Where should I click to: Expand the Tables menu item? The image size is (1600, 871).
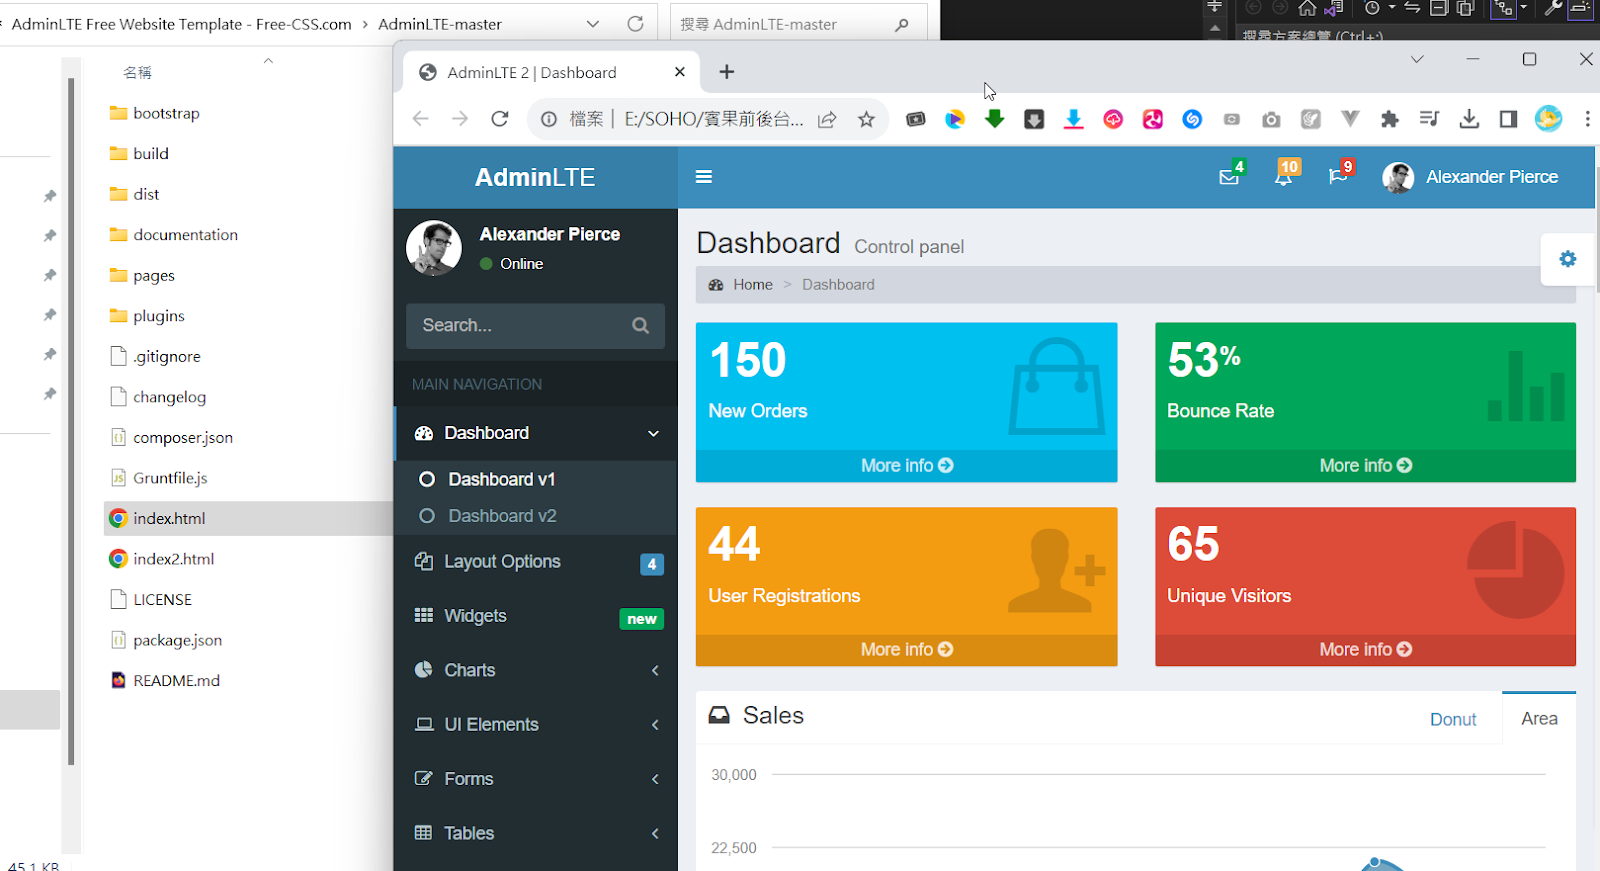coord(535,833)
